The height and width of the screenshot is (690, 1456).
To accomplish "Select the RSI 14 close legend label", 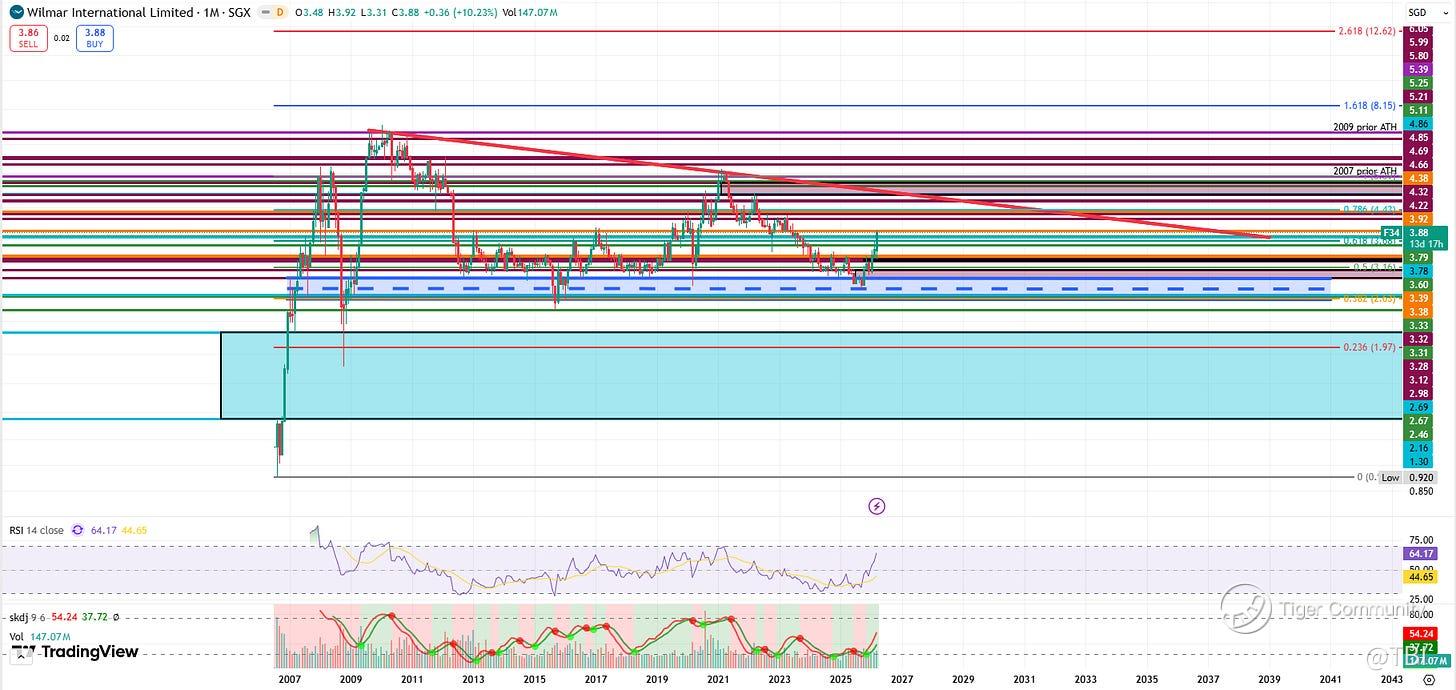I will click(x=37, y=531).
